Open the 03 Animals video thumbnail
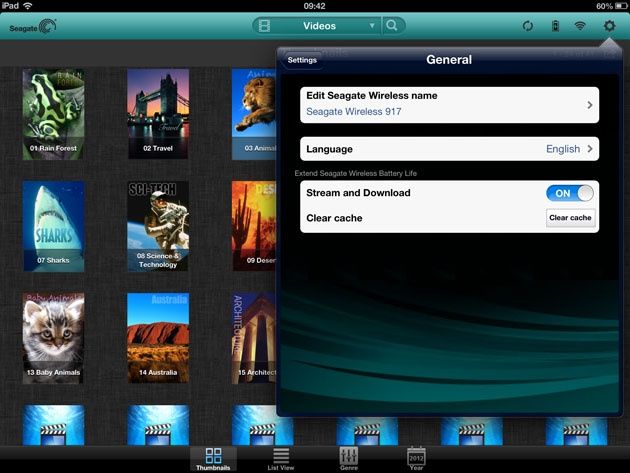Screen dimensions: 630x473 pos(254,114)
